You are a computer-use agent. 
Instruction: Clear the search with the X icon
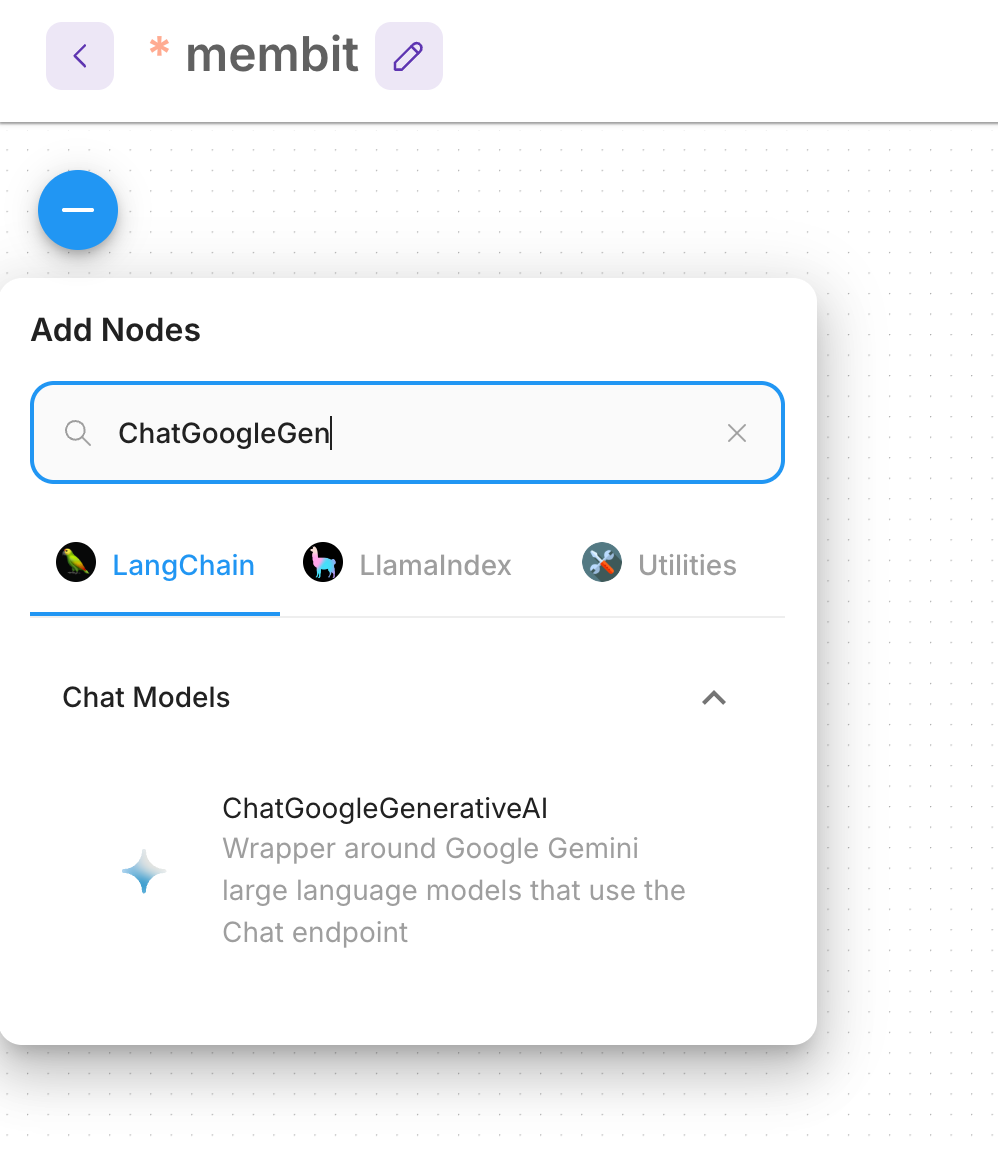(737, 433)
